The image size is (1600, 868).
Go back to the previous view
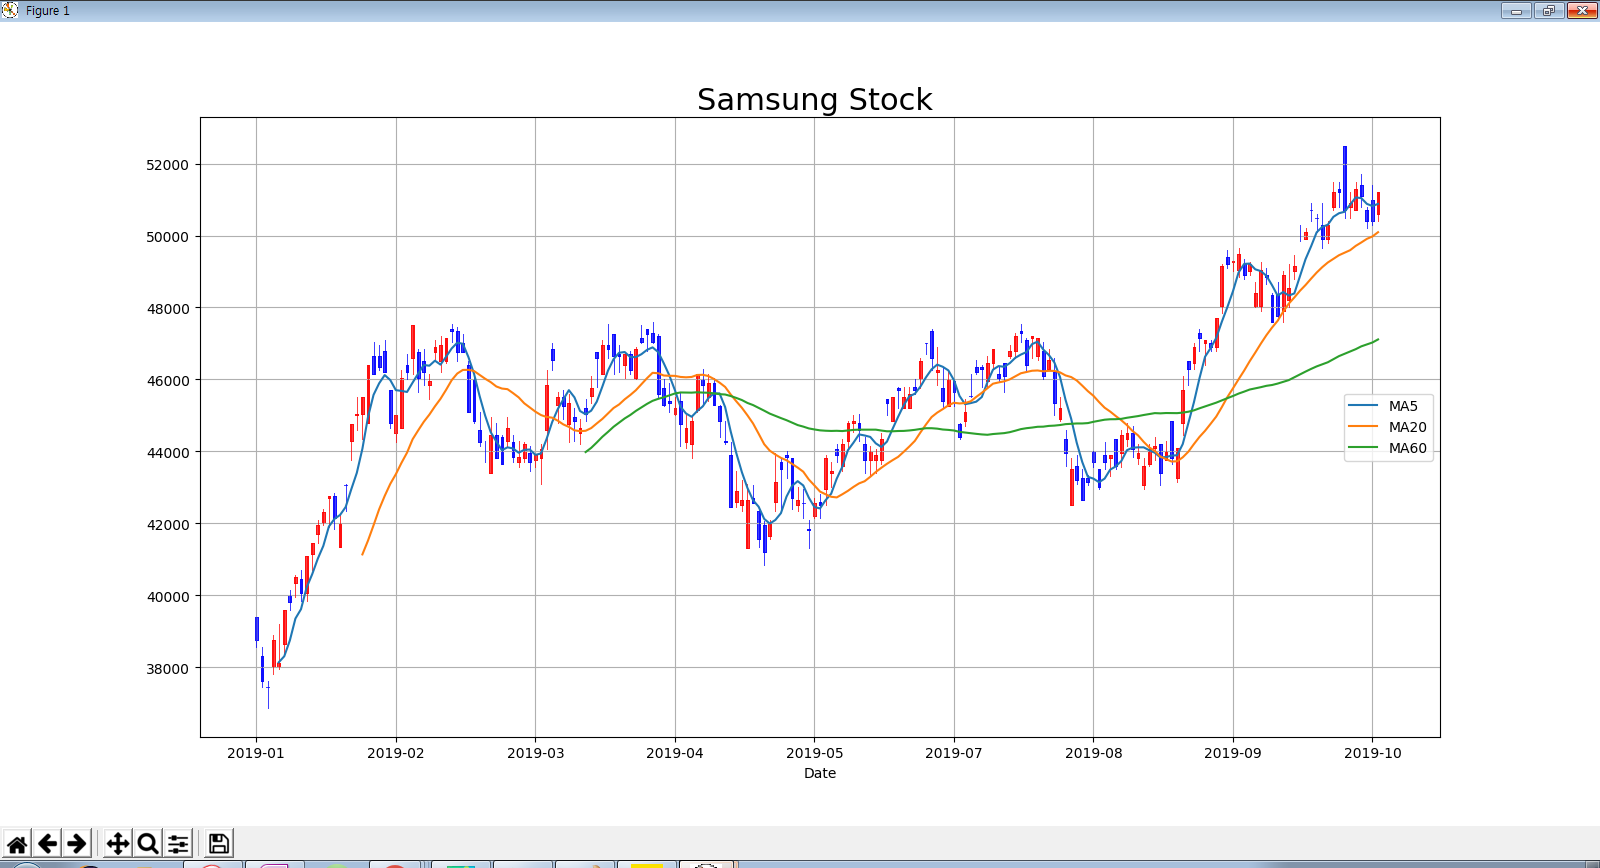click(47, 843)
